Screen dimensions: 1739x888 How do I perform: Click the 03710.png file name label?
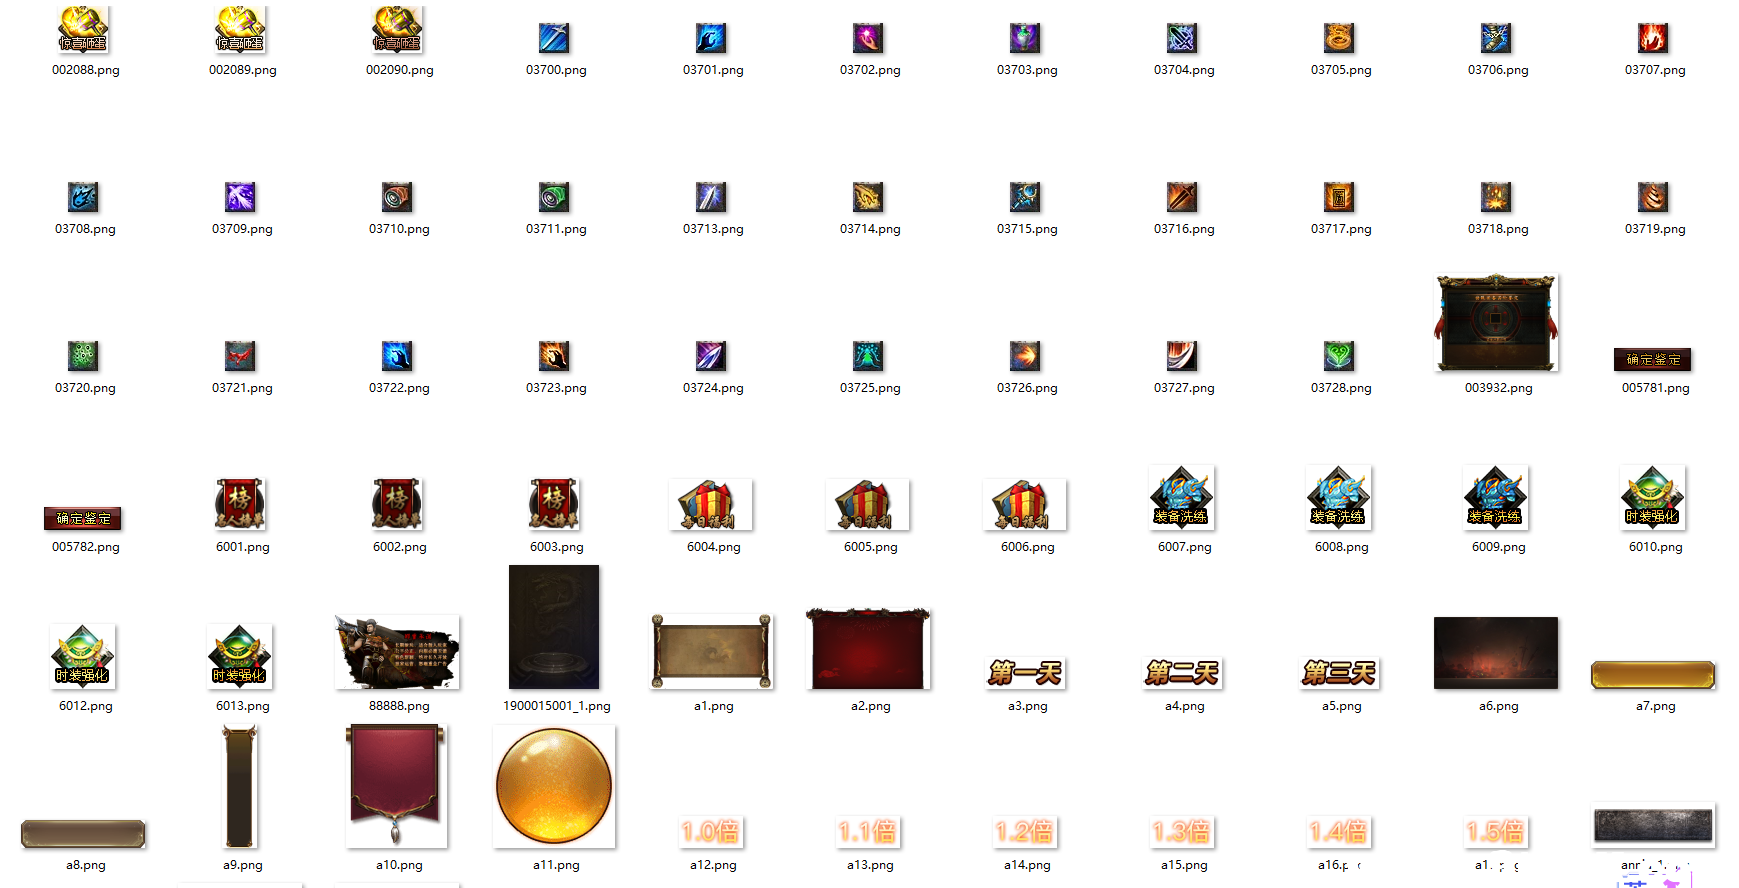pos(399,229)
